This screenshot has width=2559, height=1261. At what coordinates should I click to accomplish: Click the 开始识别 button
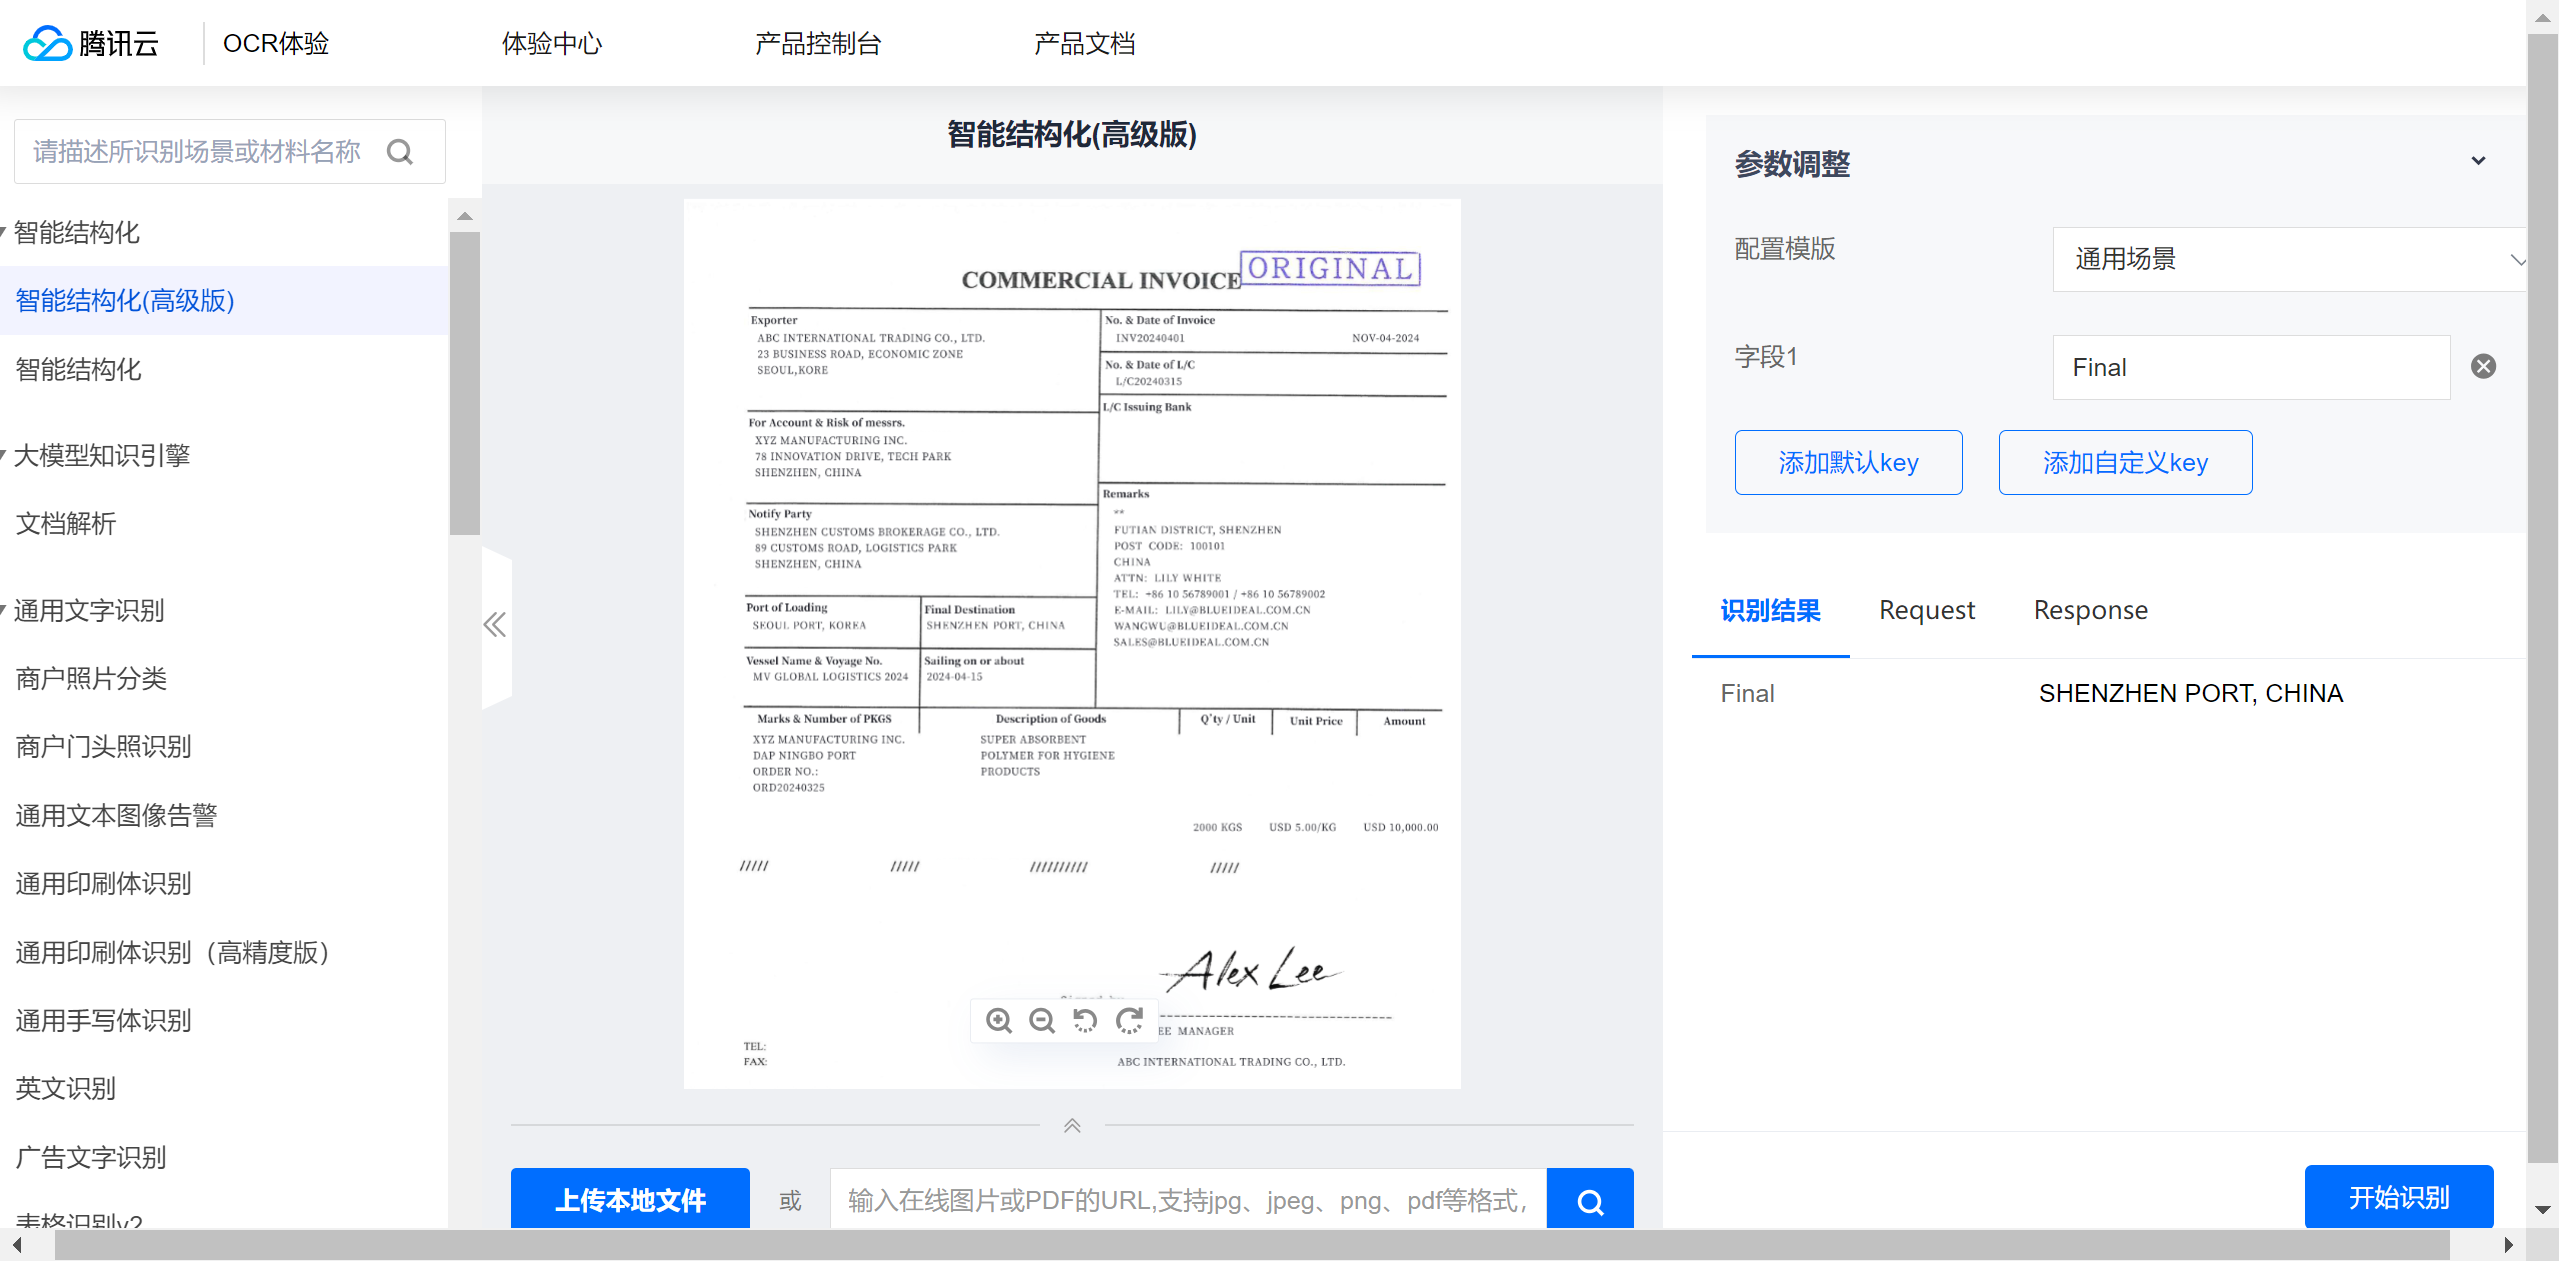click(x=2398, y=1197)
